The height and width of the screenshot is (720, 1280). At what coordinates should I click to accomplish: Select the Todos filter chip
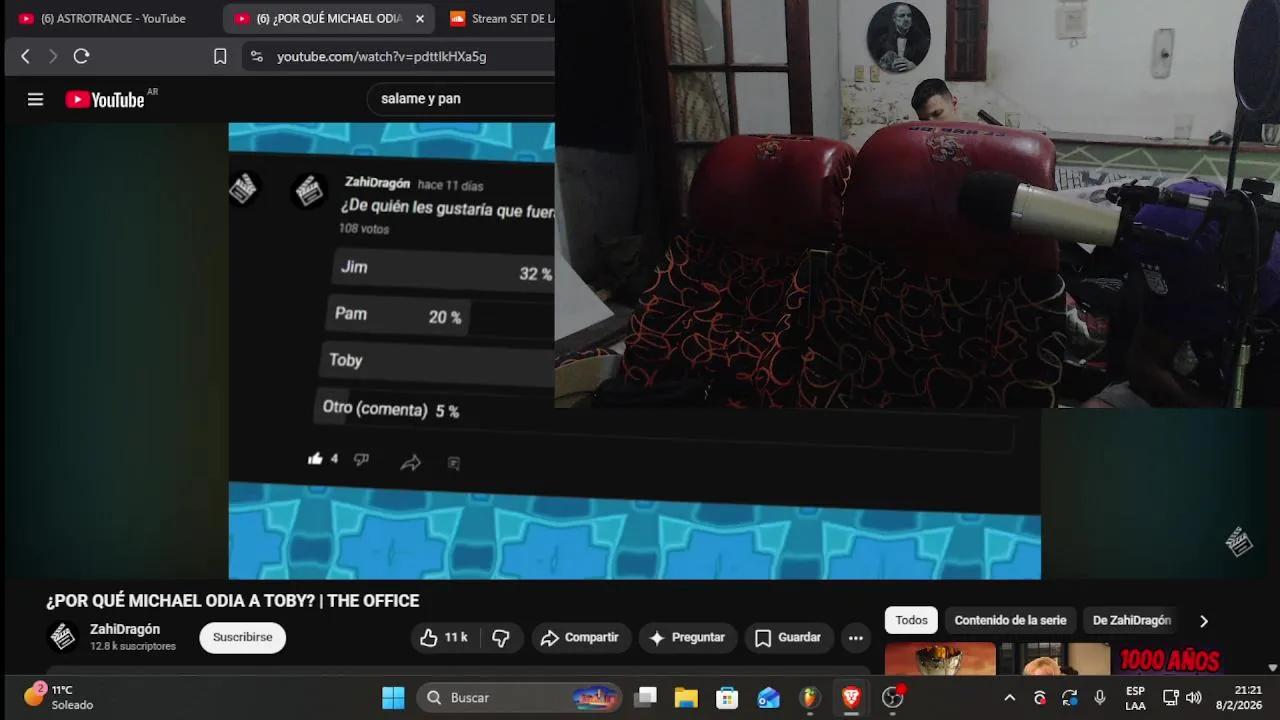911,620
